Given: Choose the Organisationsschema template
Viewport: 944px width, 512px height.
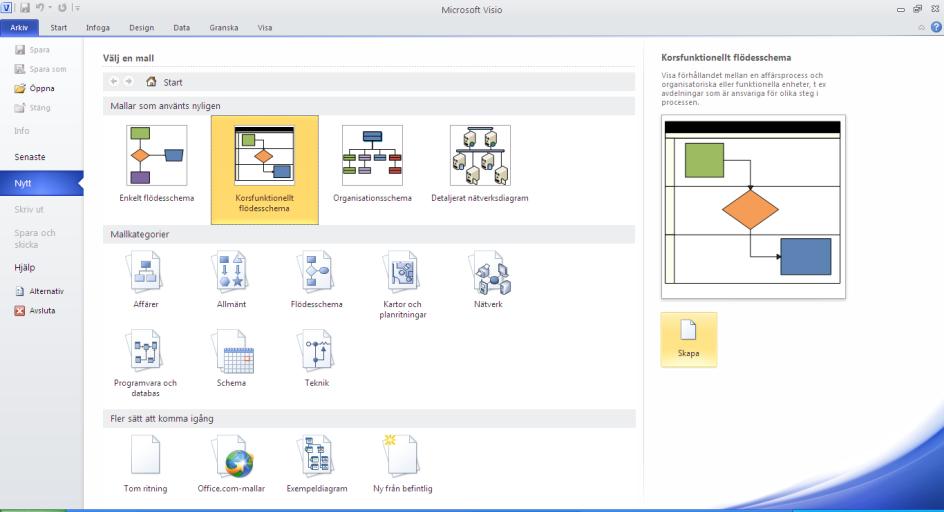Looking at the screenshot, I should 372,164.
